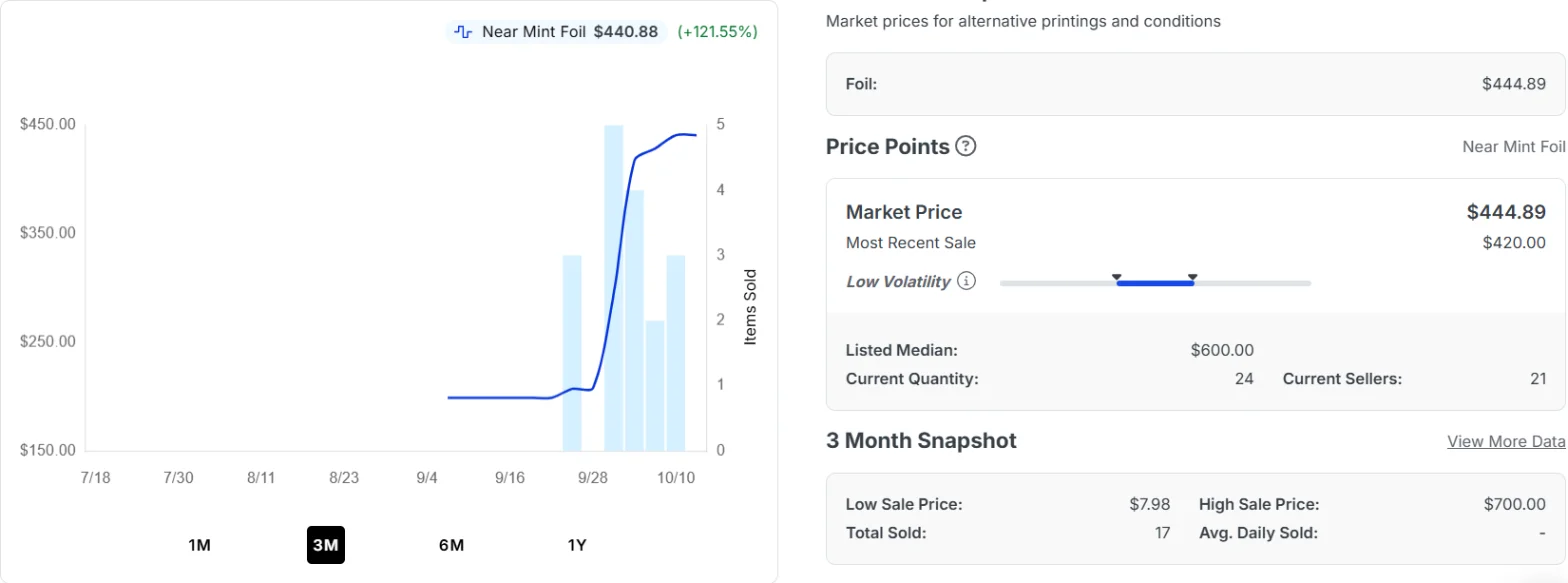Click the Near Mint Foil label beside Price Points

pos(1514,147)
